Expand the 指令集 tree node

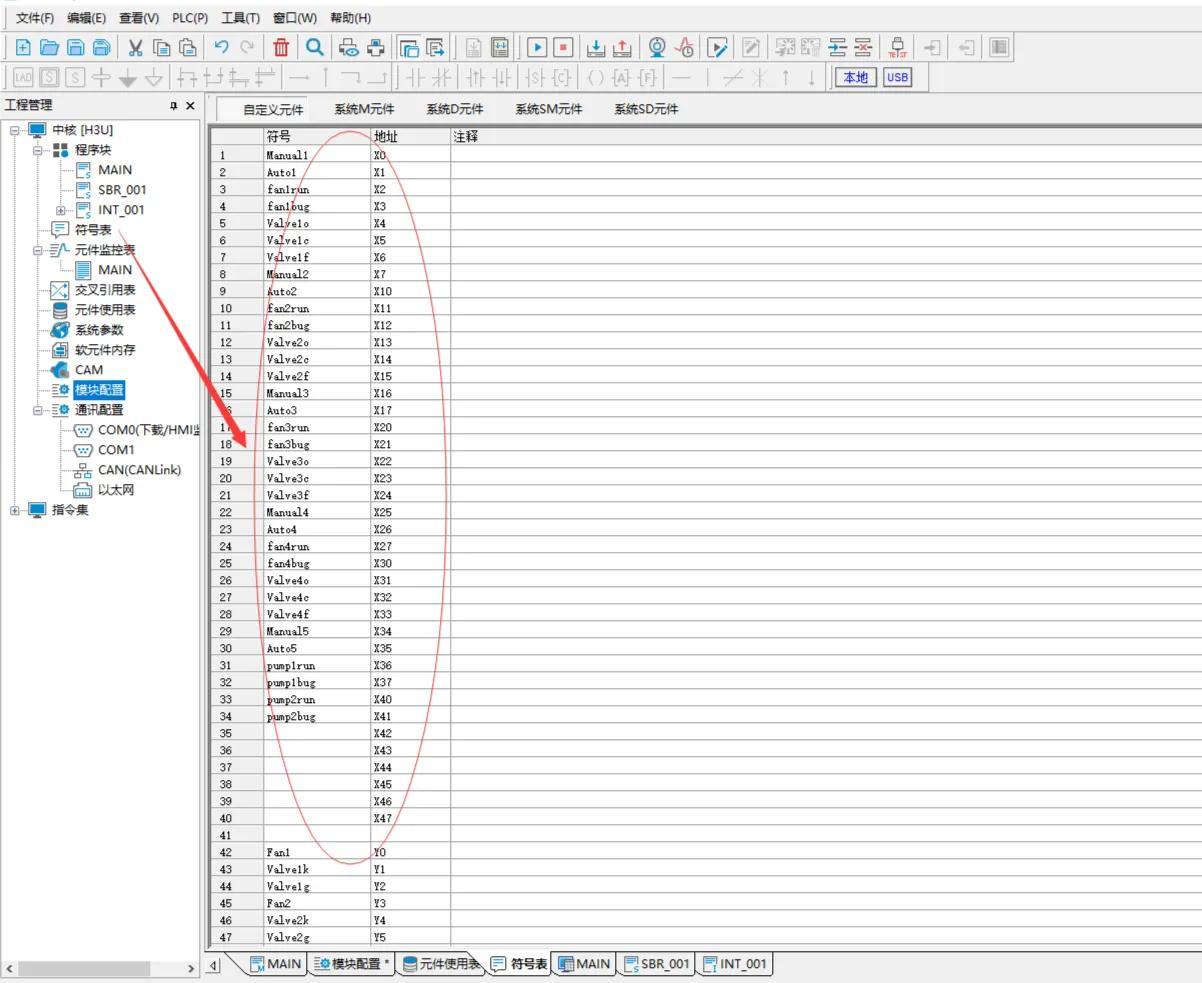click(x=15, y=510)
